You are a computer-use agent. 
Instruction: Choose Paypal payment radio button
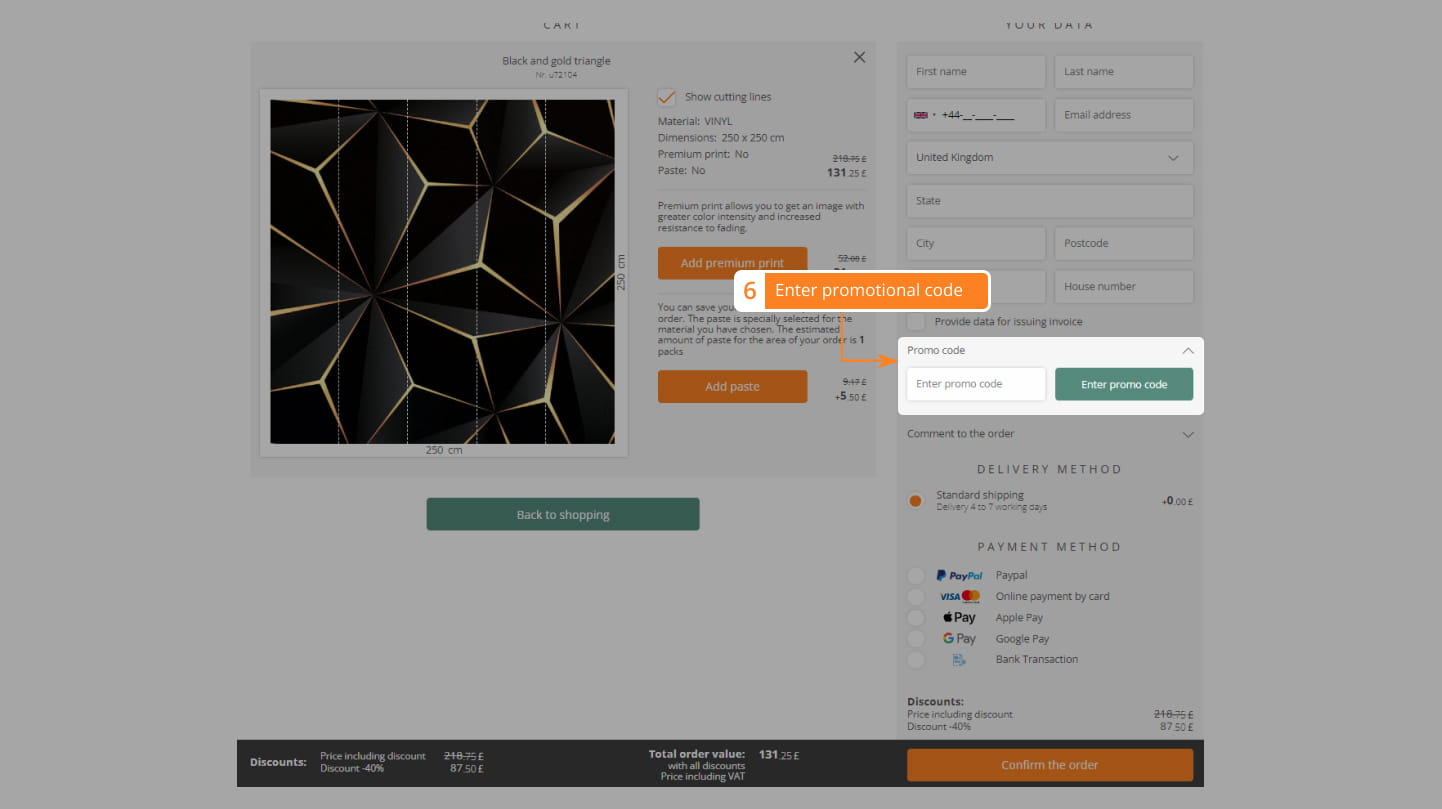click(x=916, y=575)
